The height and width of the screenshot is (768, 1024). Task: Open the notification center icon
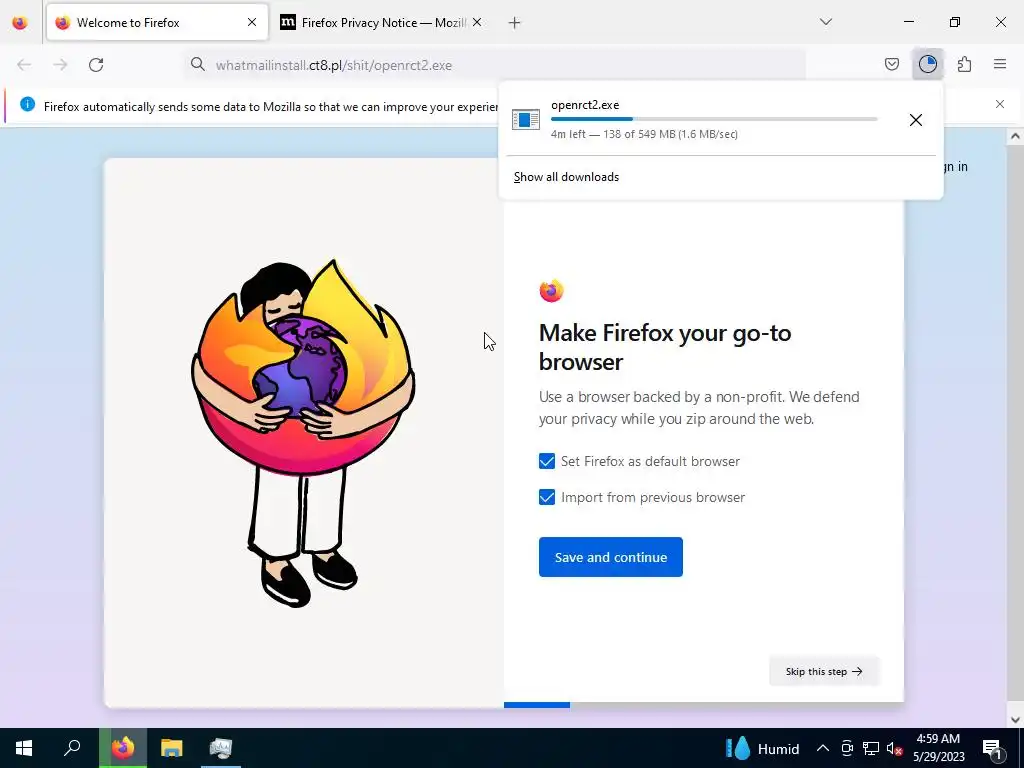tap(992, 748)
